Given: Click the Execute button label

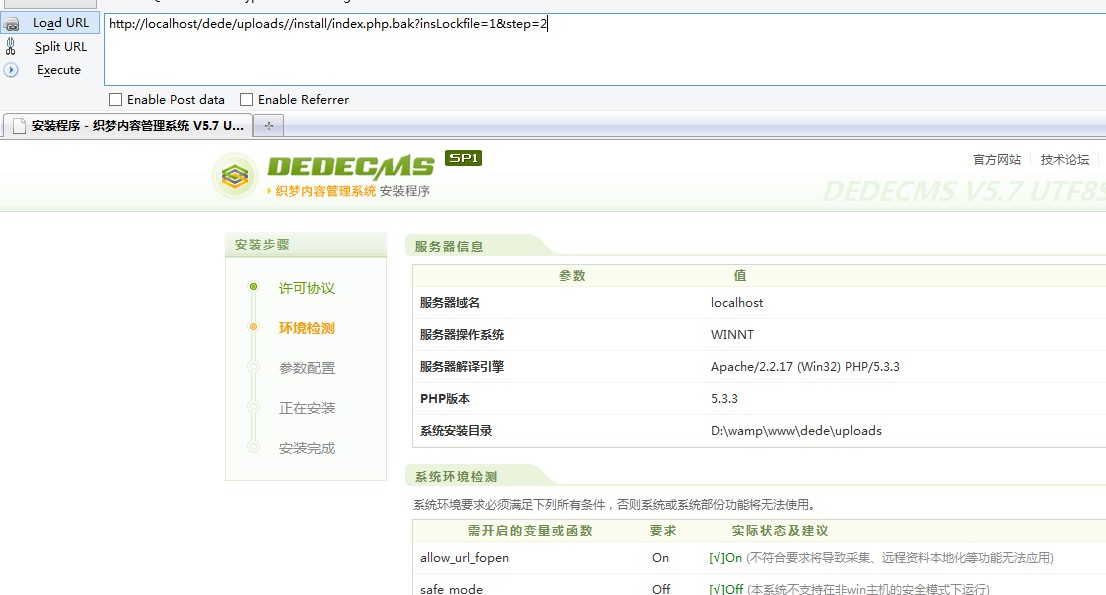Looking at the screenshot, I should point(59,70).
